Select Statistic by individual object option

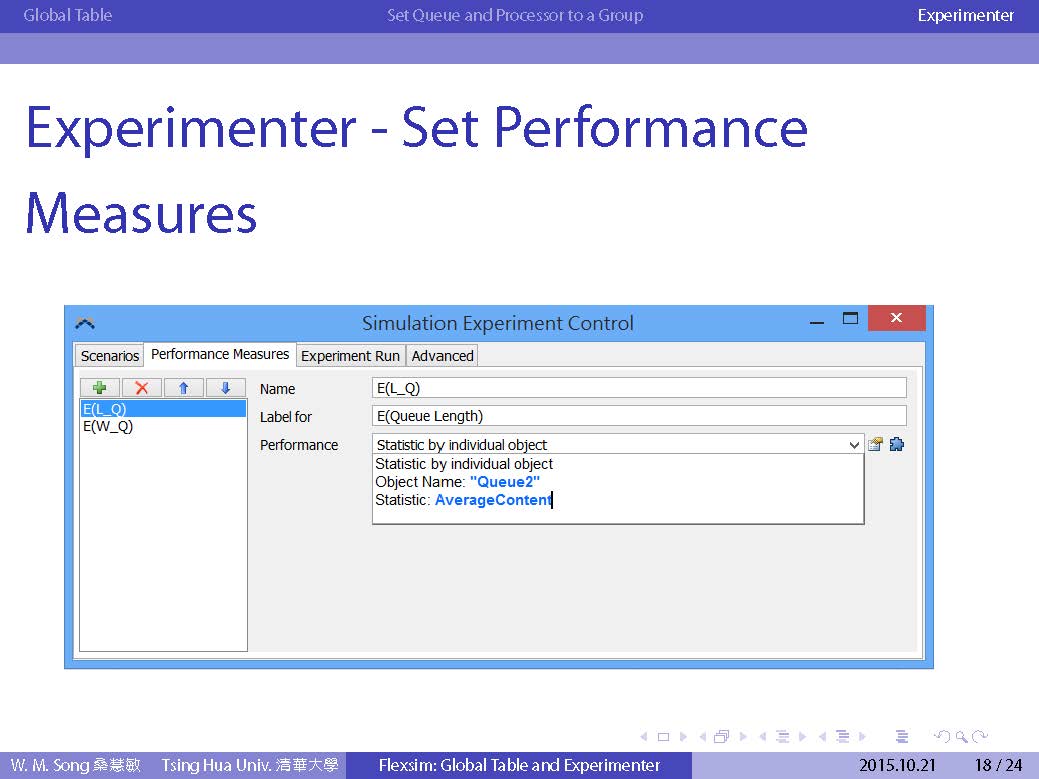tap(464, 464)
